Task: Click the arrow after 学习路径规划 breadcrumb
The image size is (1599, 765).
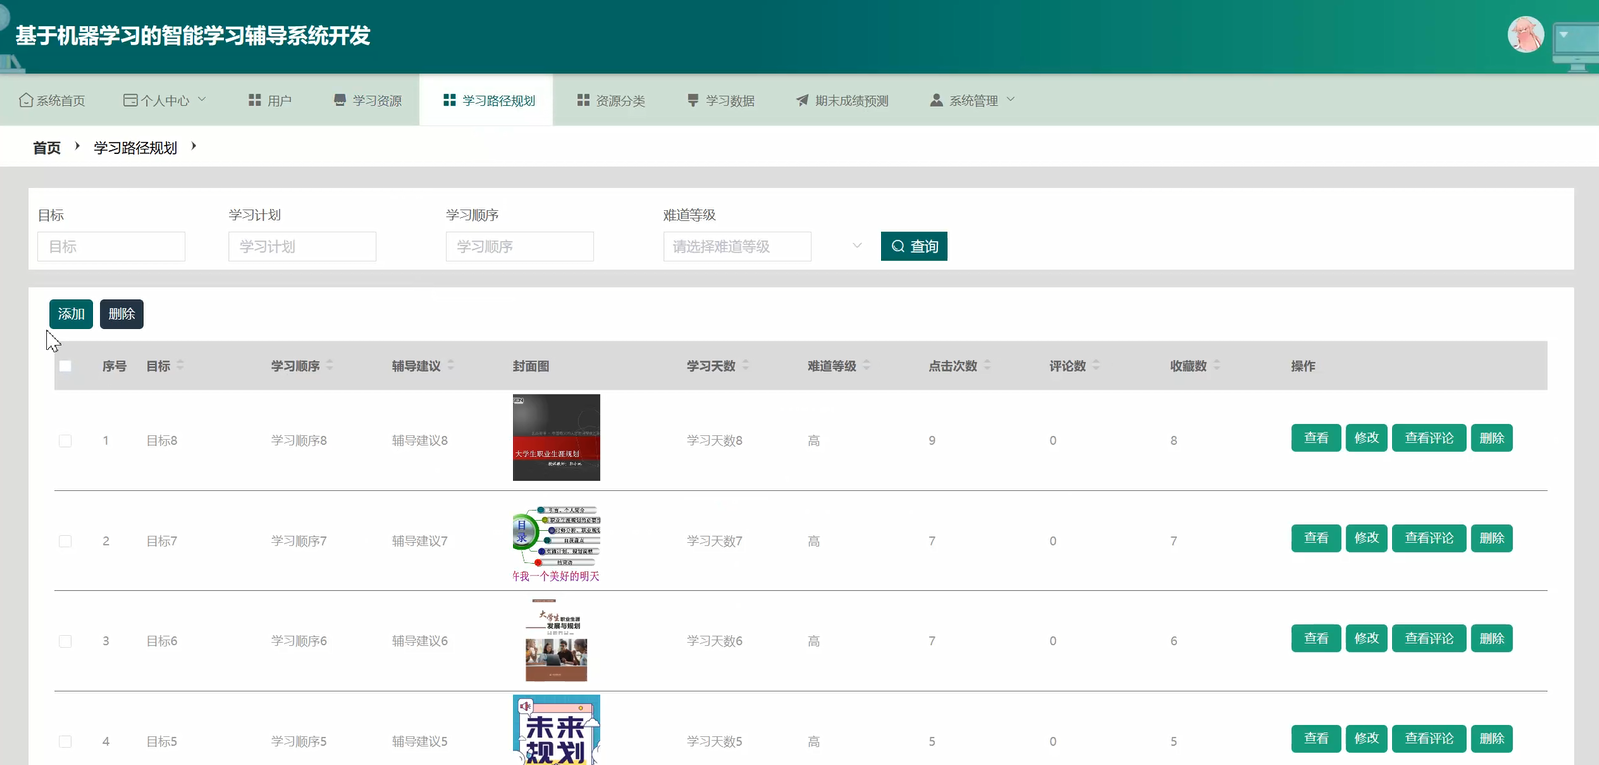Action: pos(193,146)
